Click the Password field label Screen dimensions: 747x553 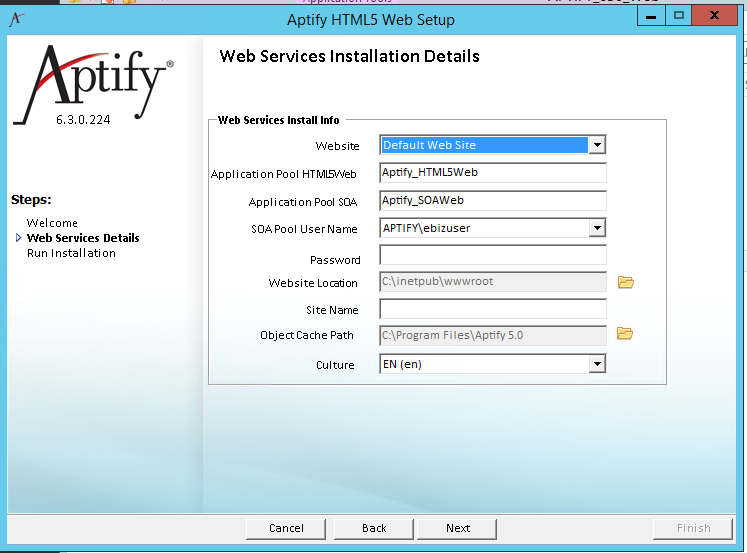pos(335,260)
